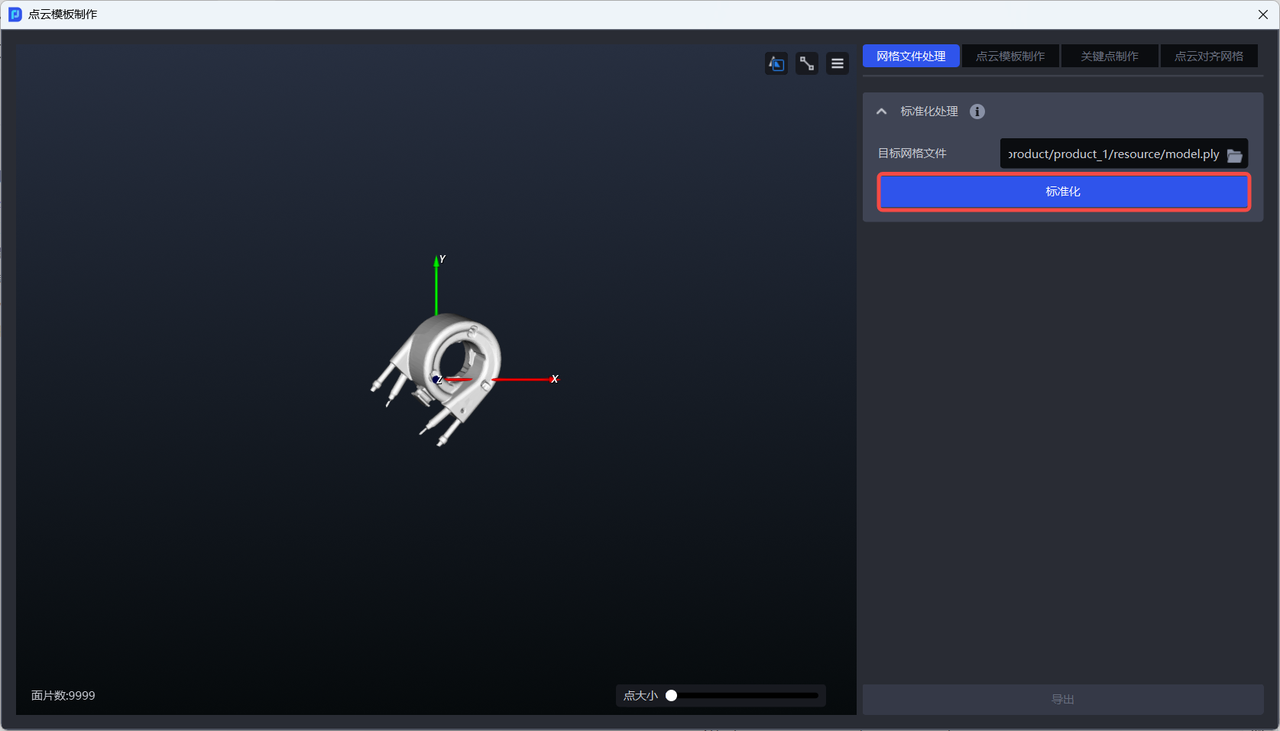Click the middle of 点大小 slider track
This screenshot has width=1280, height=731.
[x=745, y=696]
